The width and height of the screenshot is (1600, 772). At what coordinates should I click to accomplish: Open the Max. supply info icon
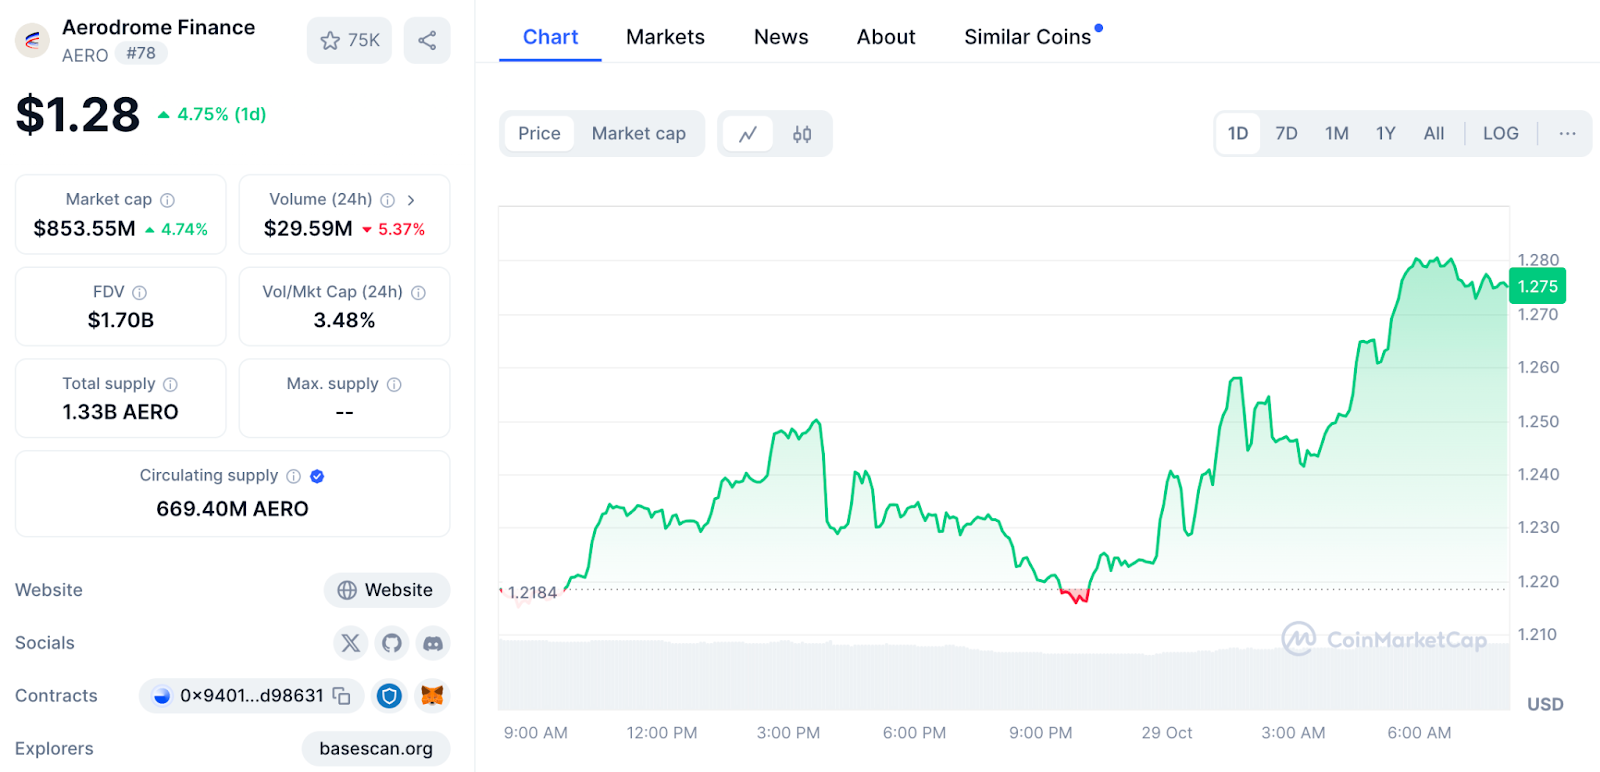coord(395,384)
